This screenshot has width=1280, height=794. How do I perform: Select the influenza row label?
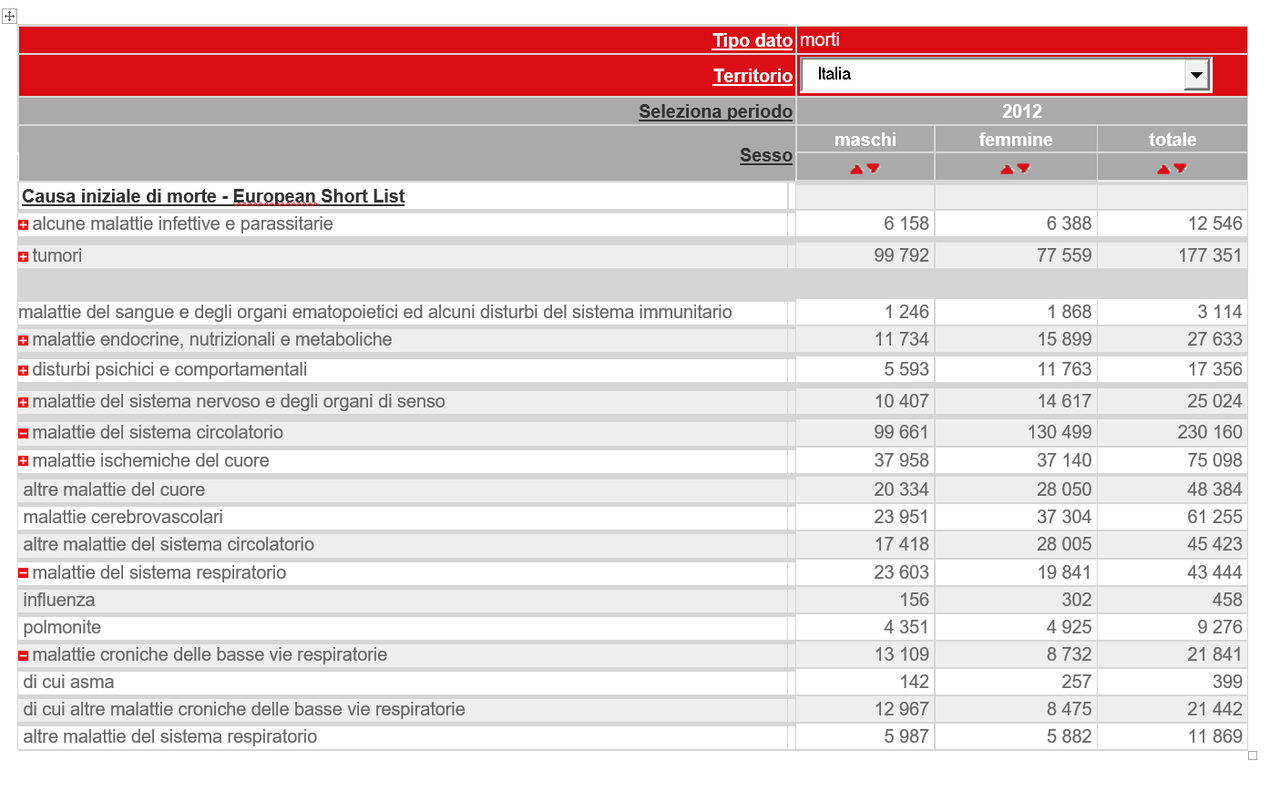coord(59,600)
